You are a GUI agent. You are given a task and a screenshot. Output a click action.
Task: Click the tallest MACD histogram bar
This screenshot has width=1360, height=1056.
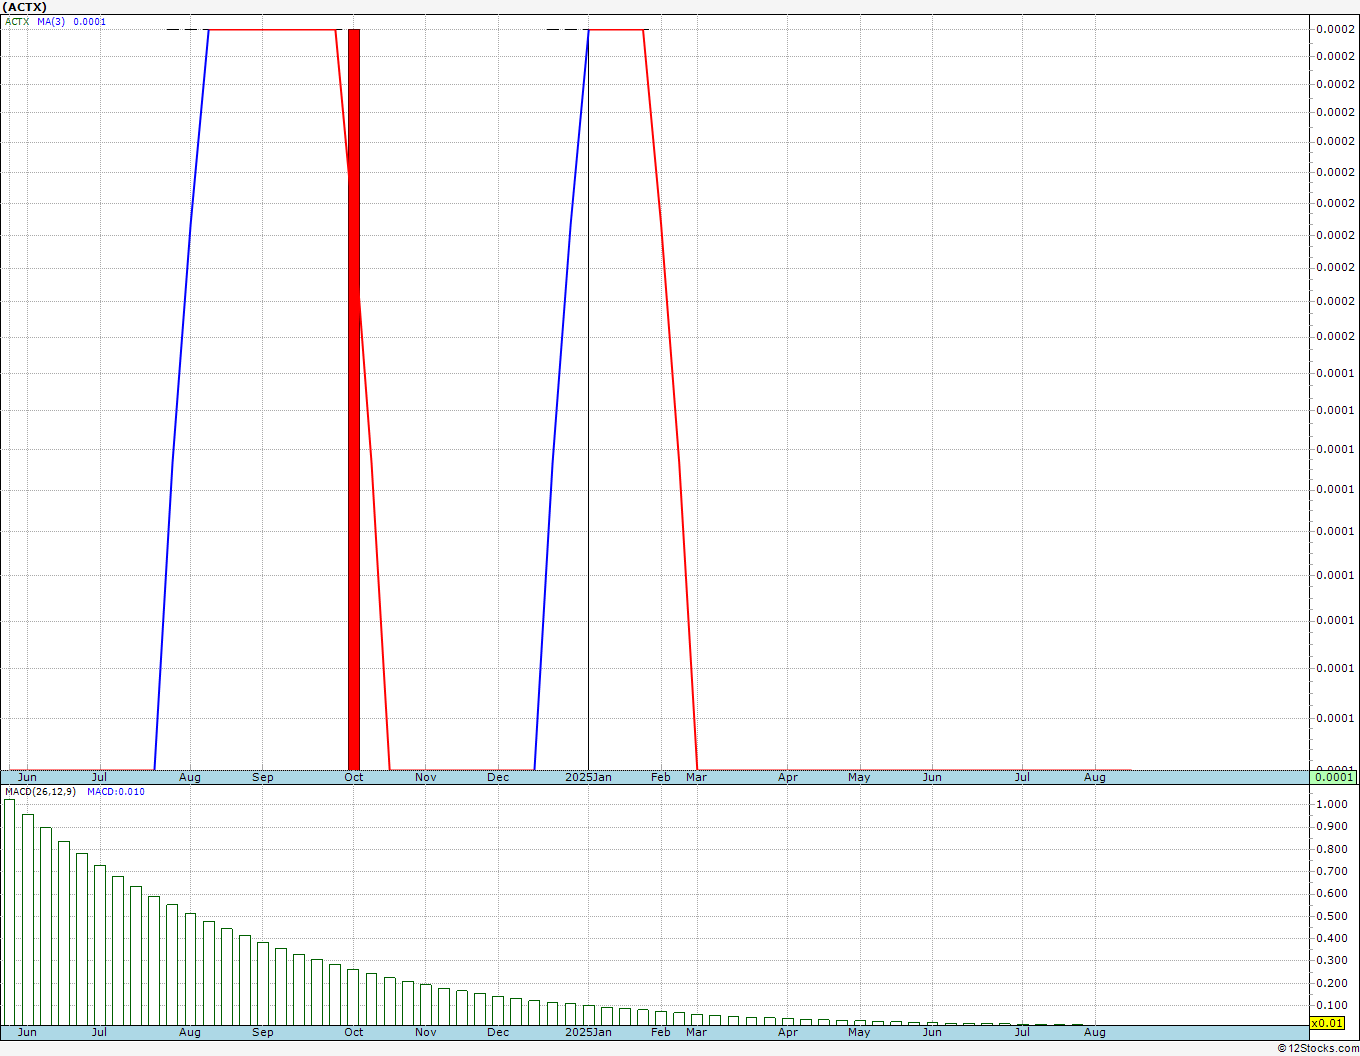(10, 910)
